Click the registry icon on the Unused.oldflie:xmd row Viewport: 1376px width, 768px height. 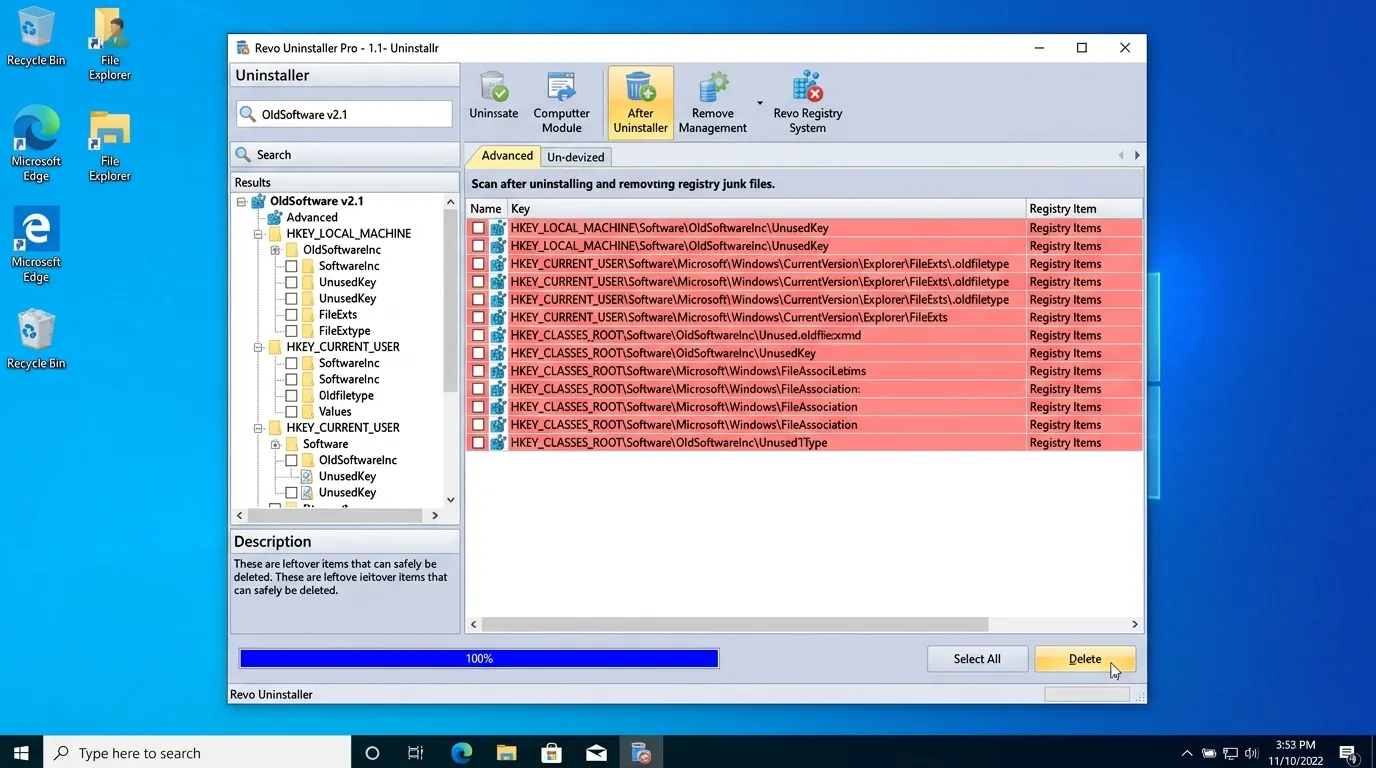[498, 335]
